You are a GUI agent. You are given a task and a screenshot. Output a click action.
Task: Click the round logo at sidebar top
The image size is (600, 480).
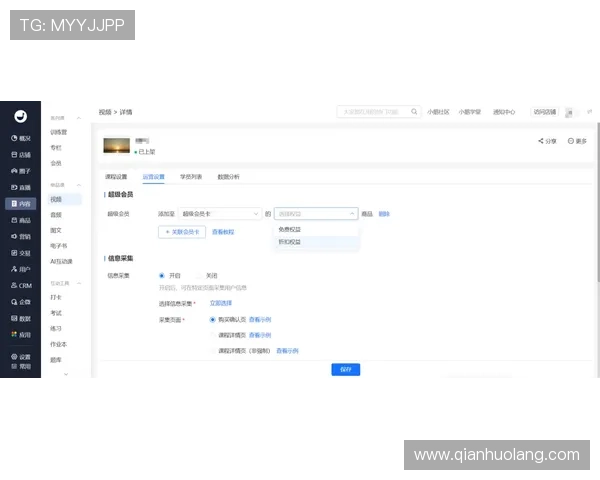coord(21,116)
